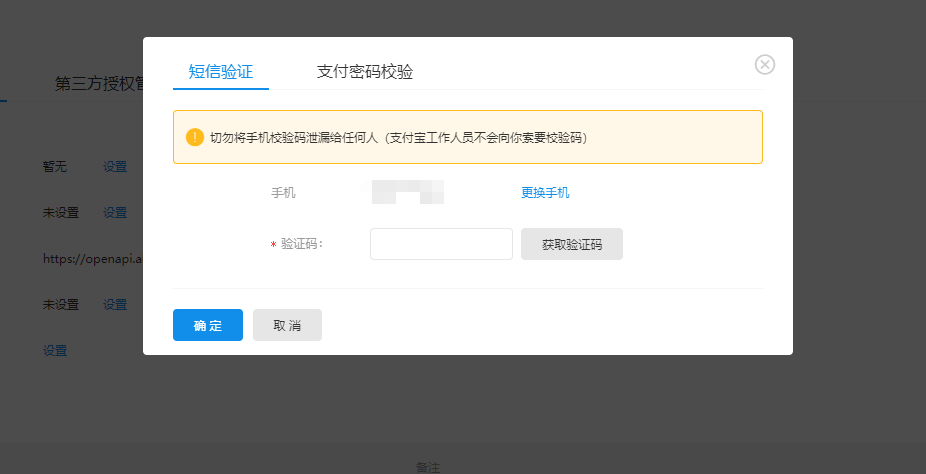Click 设置 beside 未设置 above the openapi URL
Viewport: 926px width, 474px height.
click(x=115, y=213)
